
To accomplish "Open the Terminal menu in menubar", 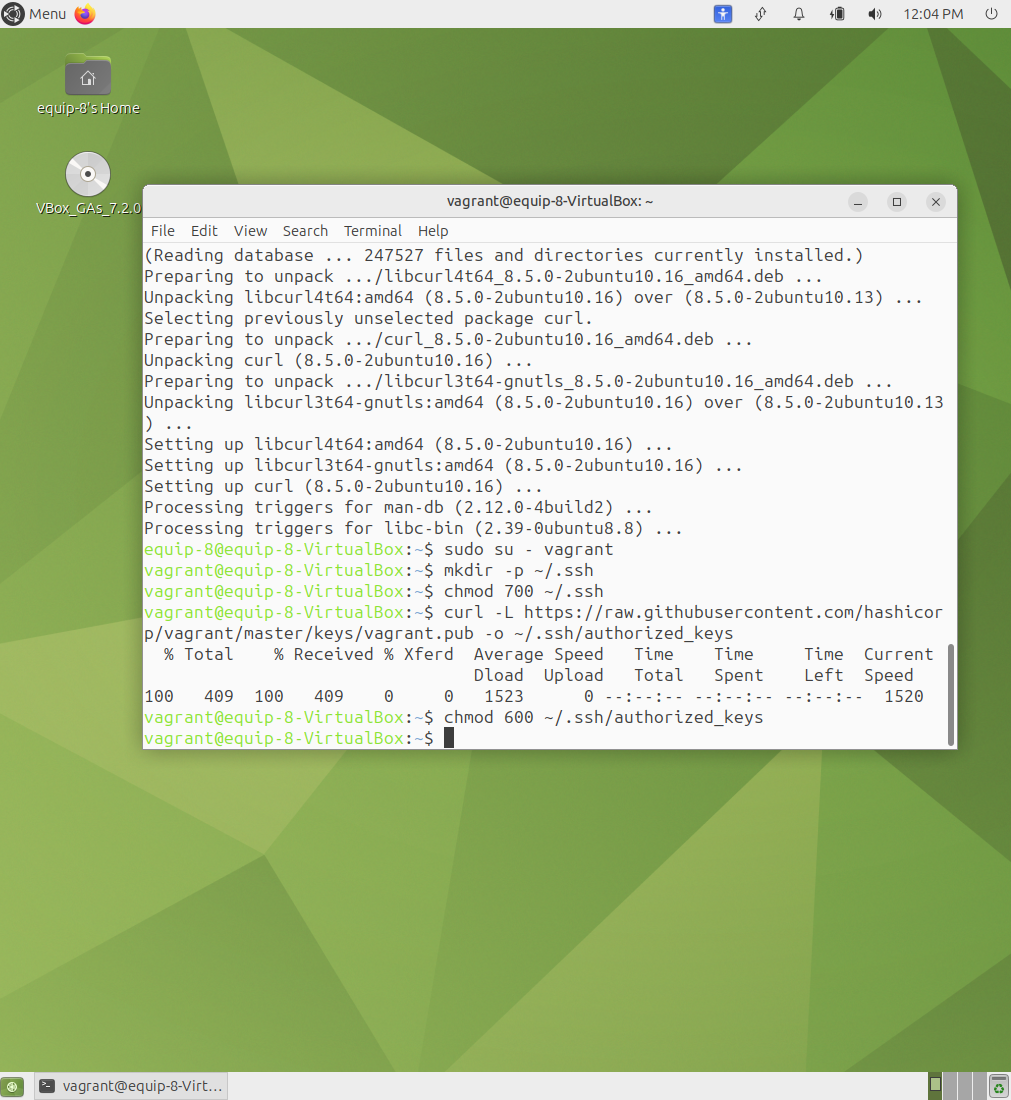I will pyautogui.click(x=373, y=231).
